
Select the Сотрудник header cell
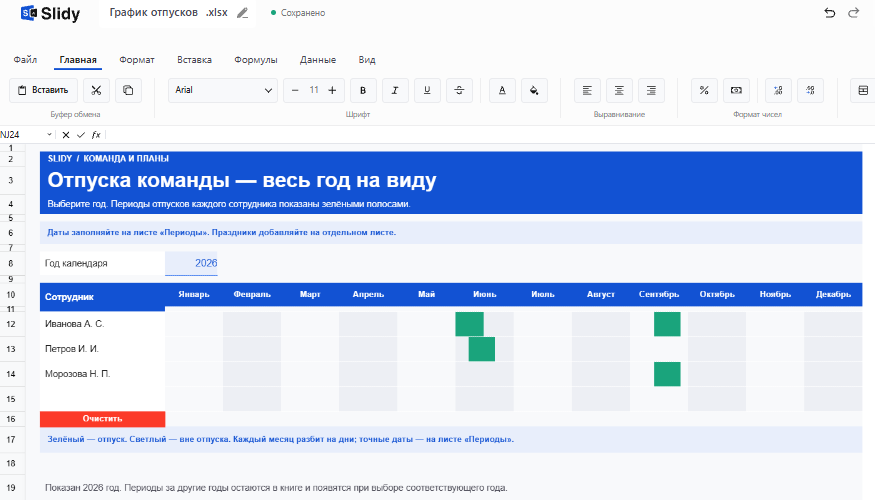point(103,297)
